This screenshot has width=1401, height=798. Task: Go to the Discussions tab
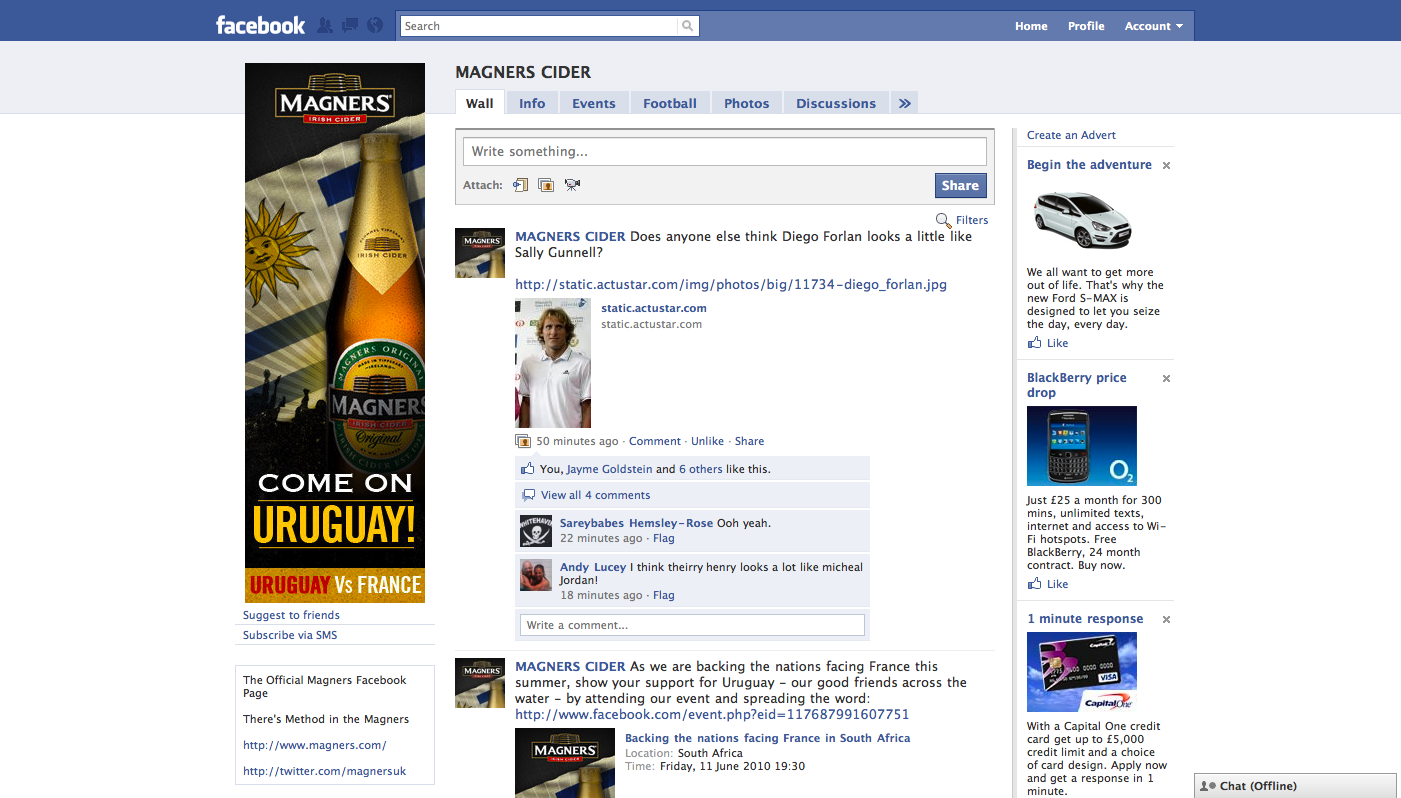point(836,103)
